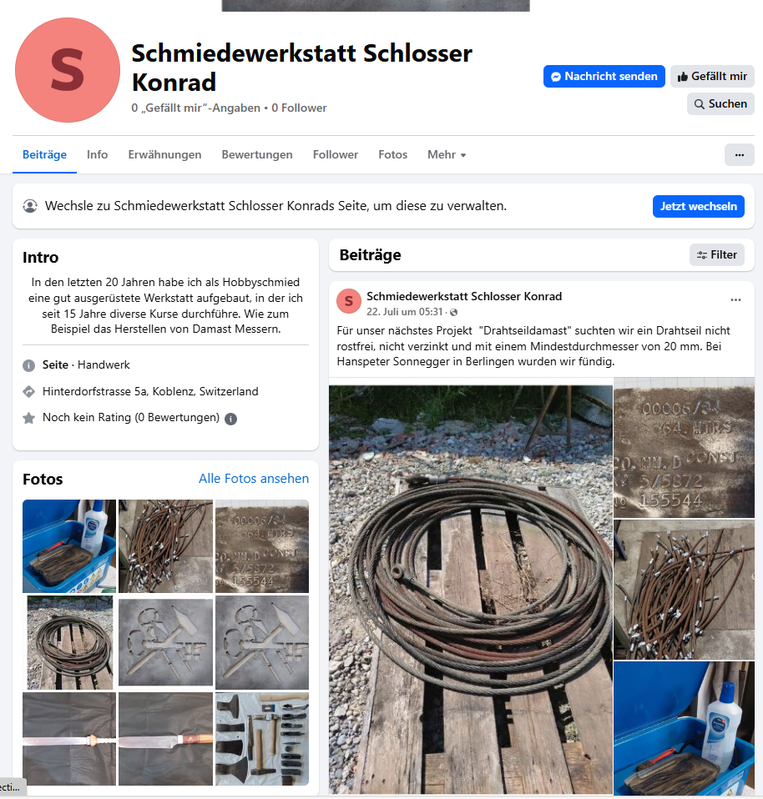
Task: Click the globe privacy icon on the post
Action: click(x=454, y=312)
